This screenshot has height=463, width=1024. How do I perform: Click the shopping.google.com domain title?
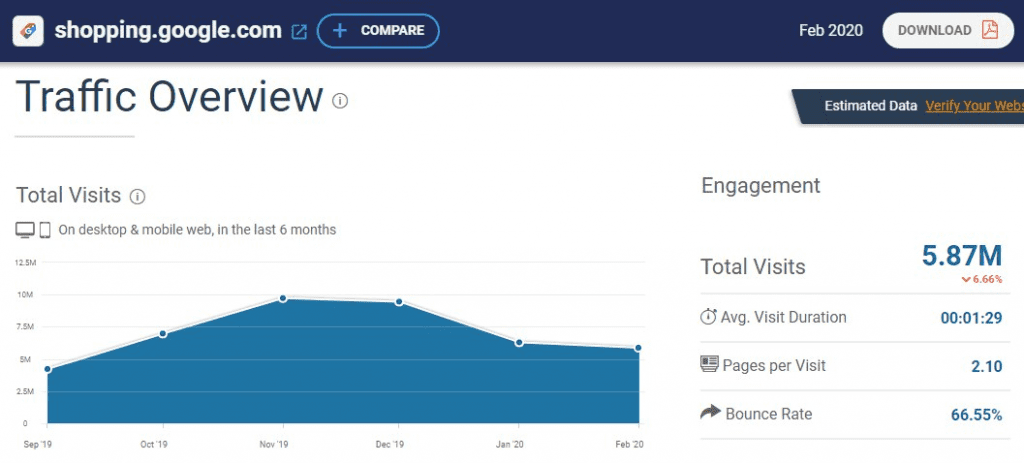point(168,30)
